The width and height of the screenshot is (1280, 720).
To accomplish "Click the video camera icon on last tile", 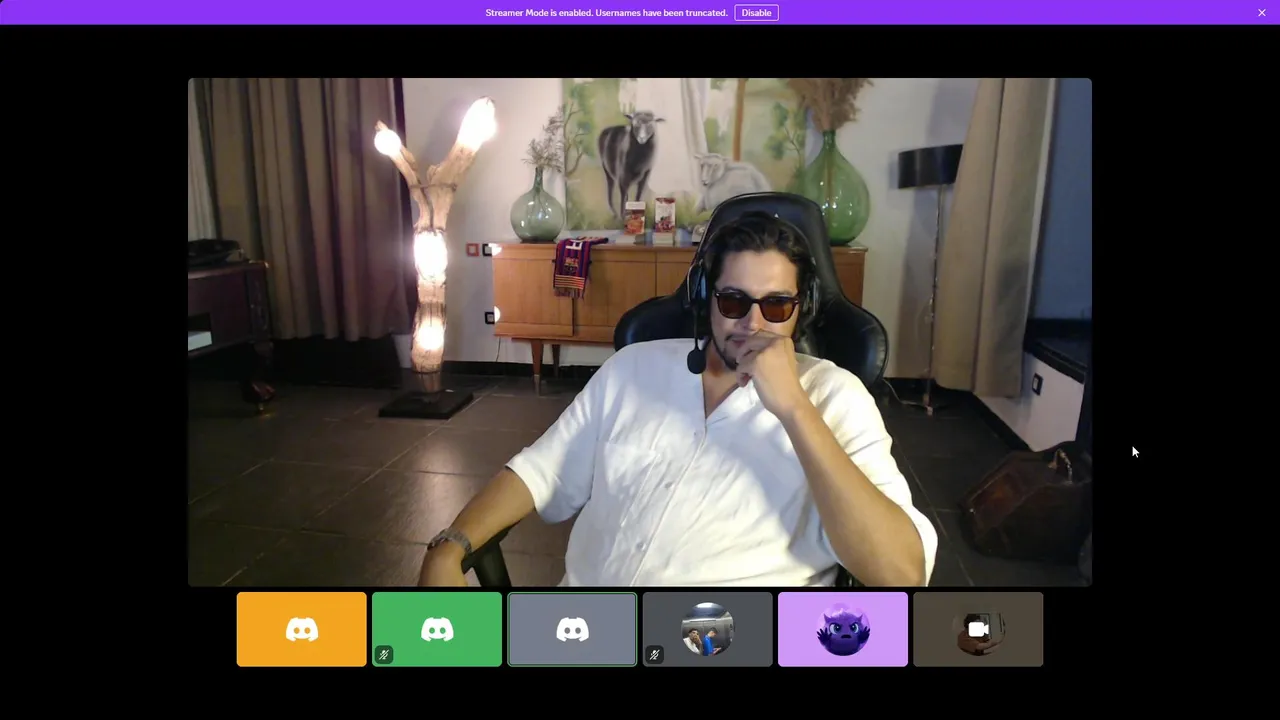I will click(978, 629).
